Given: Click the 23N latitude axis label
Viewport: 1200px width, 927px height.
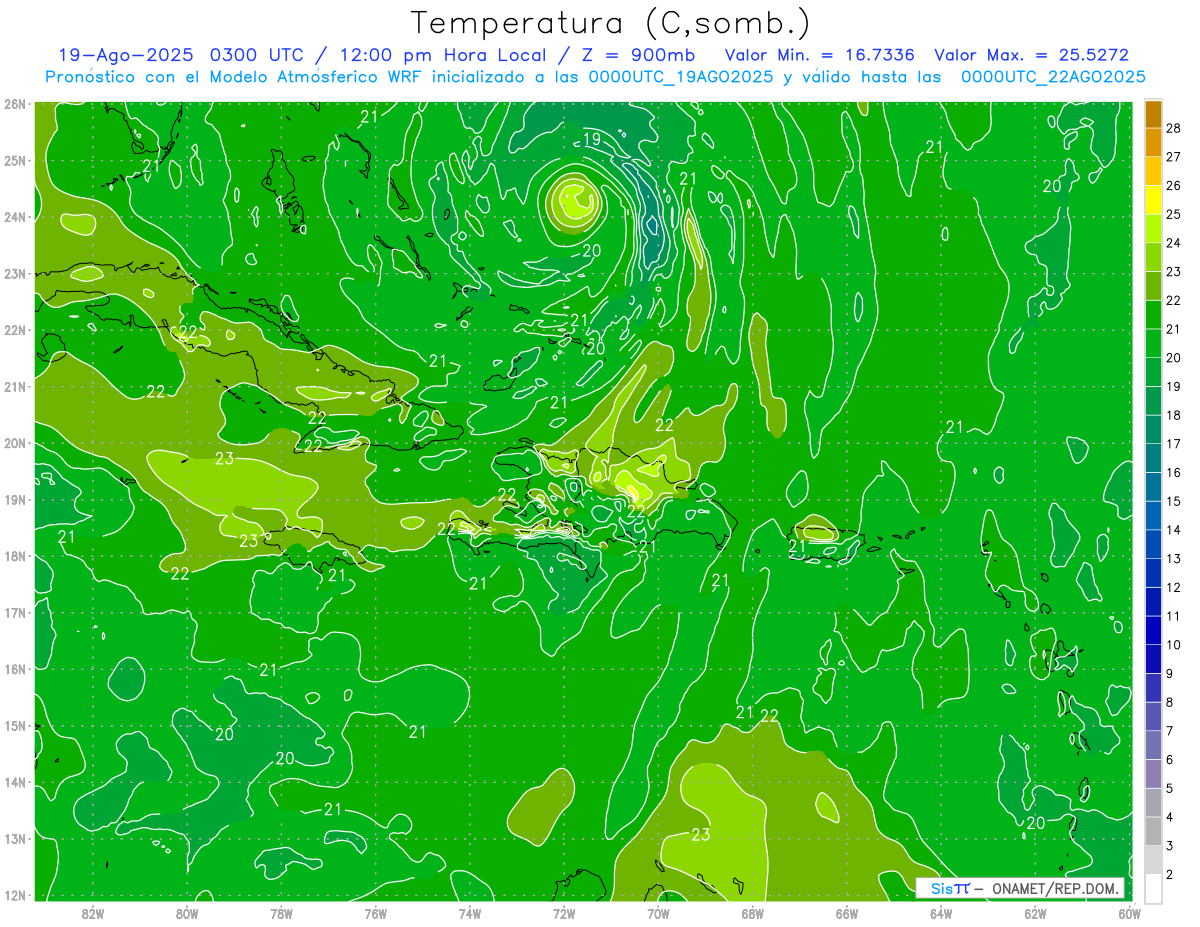Looking at the screenshot, I should pyautogui.click(x=15, y=273).
